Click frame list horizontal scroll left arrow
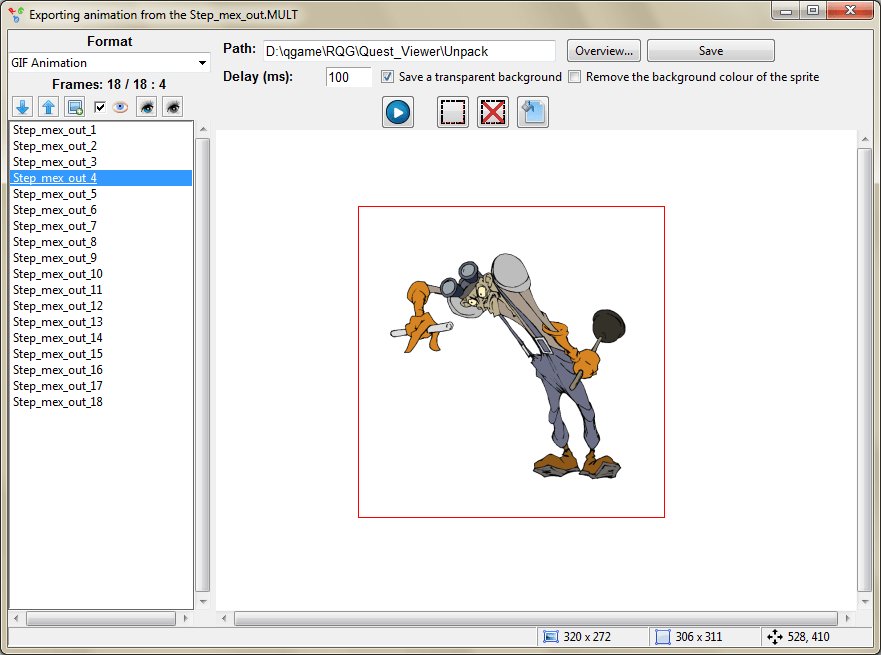This screenshot has height=655, width=881. [16, 618]
